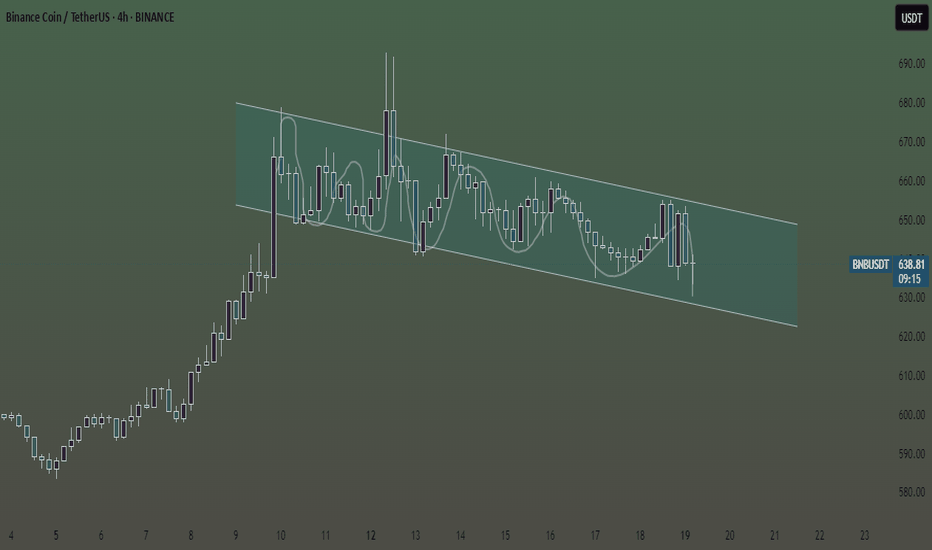Click the tall spike candle wick near 12
The height and width of the screenshot is (550, 932).
pyautogui.click(x=386, y=81)
